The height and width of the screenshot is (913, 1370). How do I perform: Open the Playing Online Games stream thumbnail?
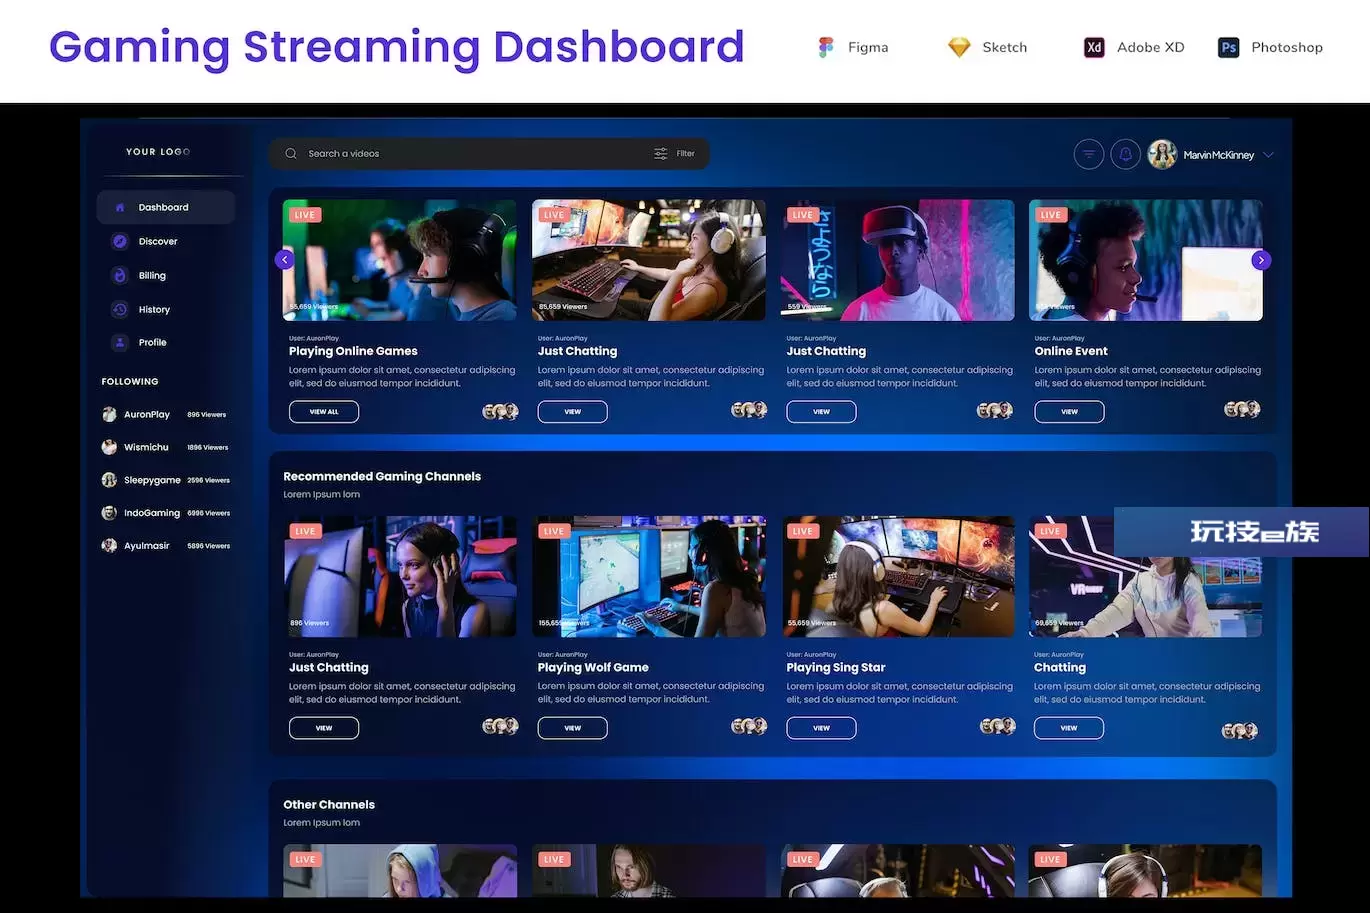coord(400,260)
